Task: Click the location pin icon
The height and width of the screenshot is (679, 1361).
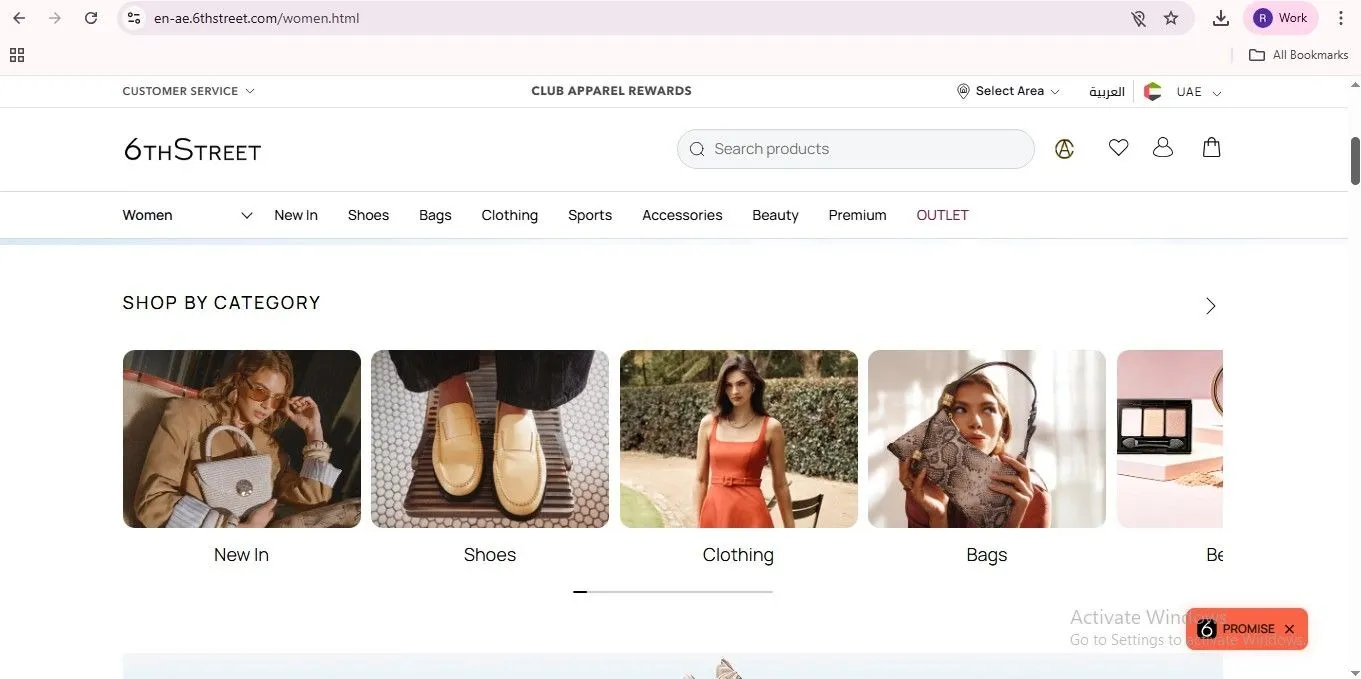Action: 963,91
